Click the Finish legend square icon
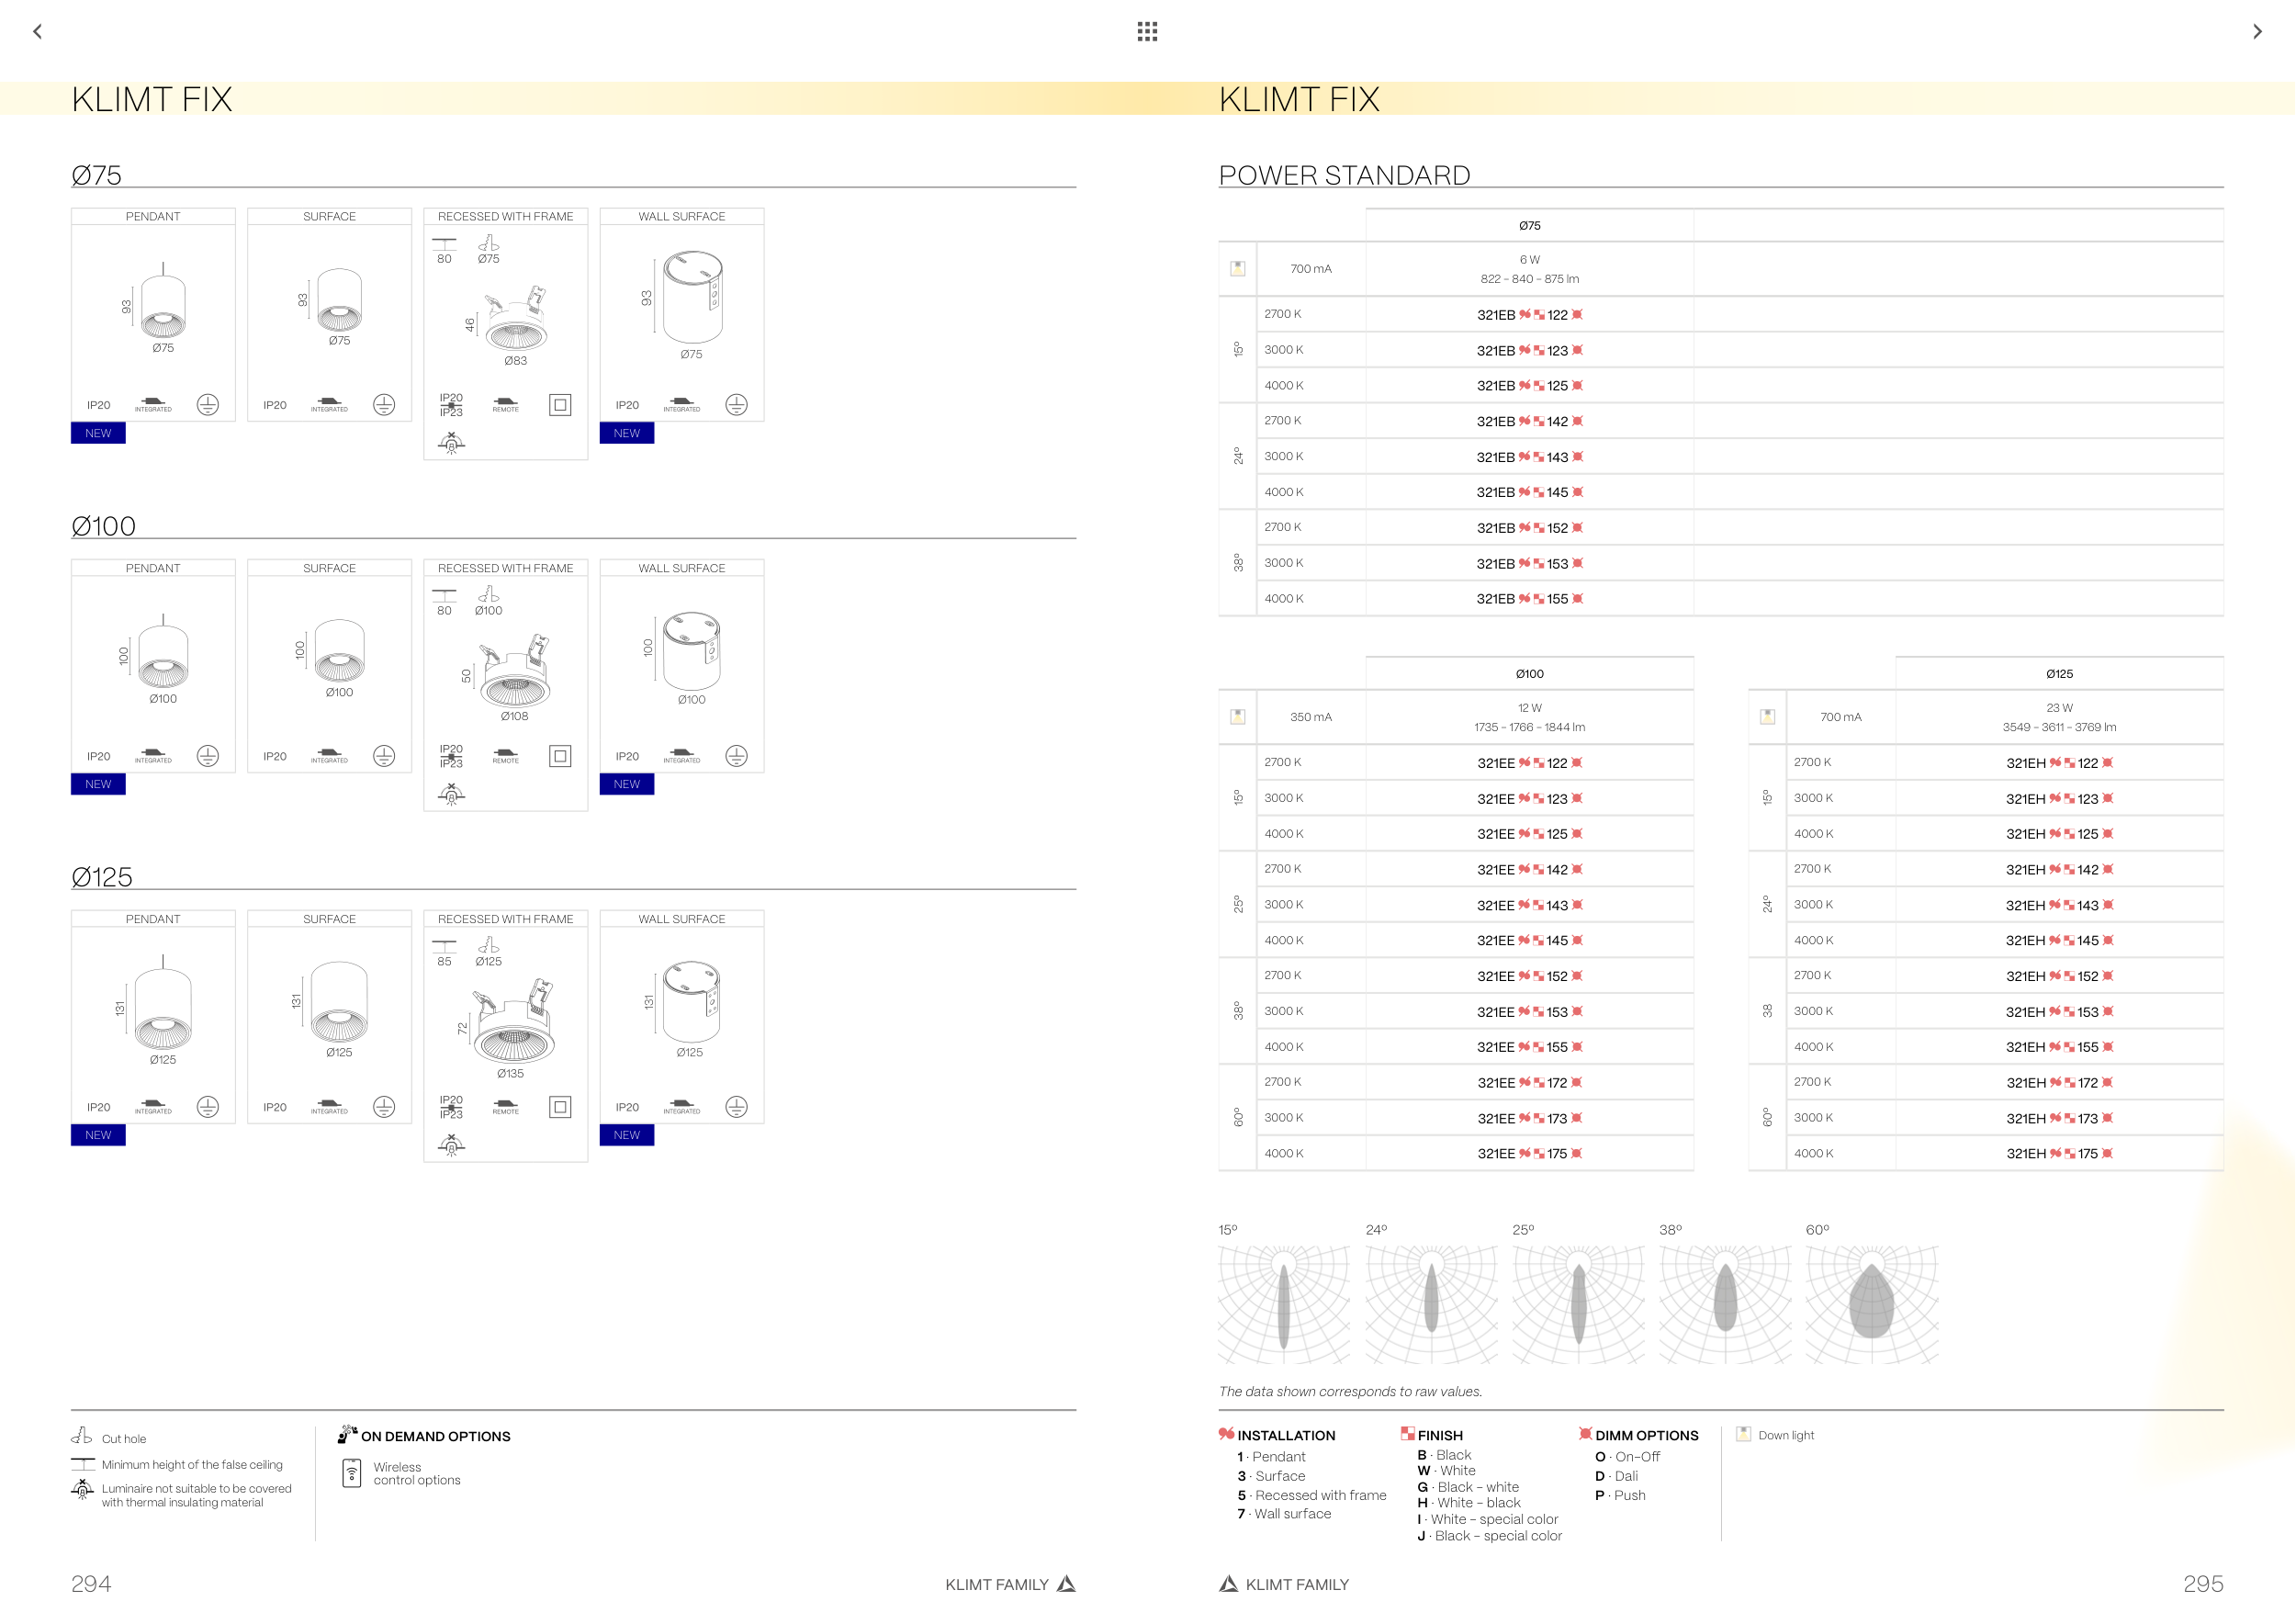 pos(1407,1434)
